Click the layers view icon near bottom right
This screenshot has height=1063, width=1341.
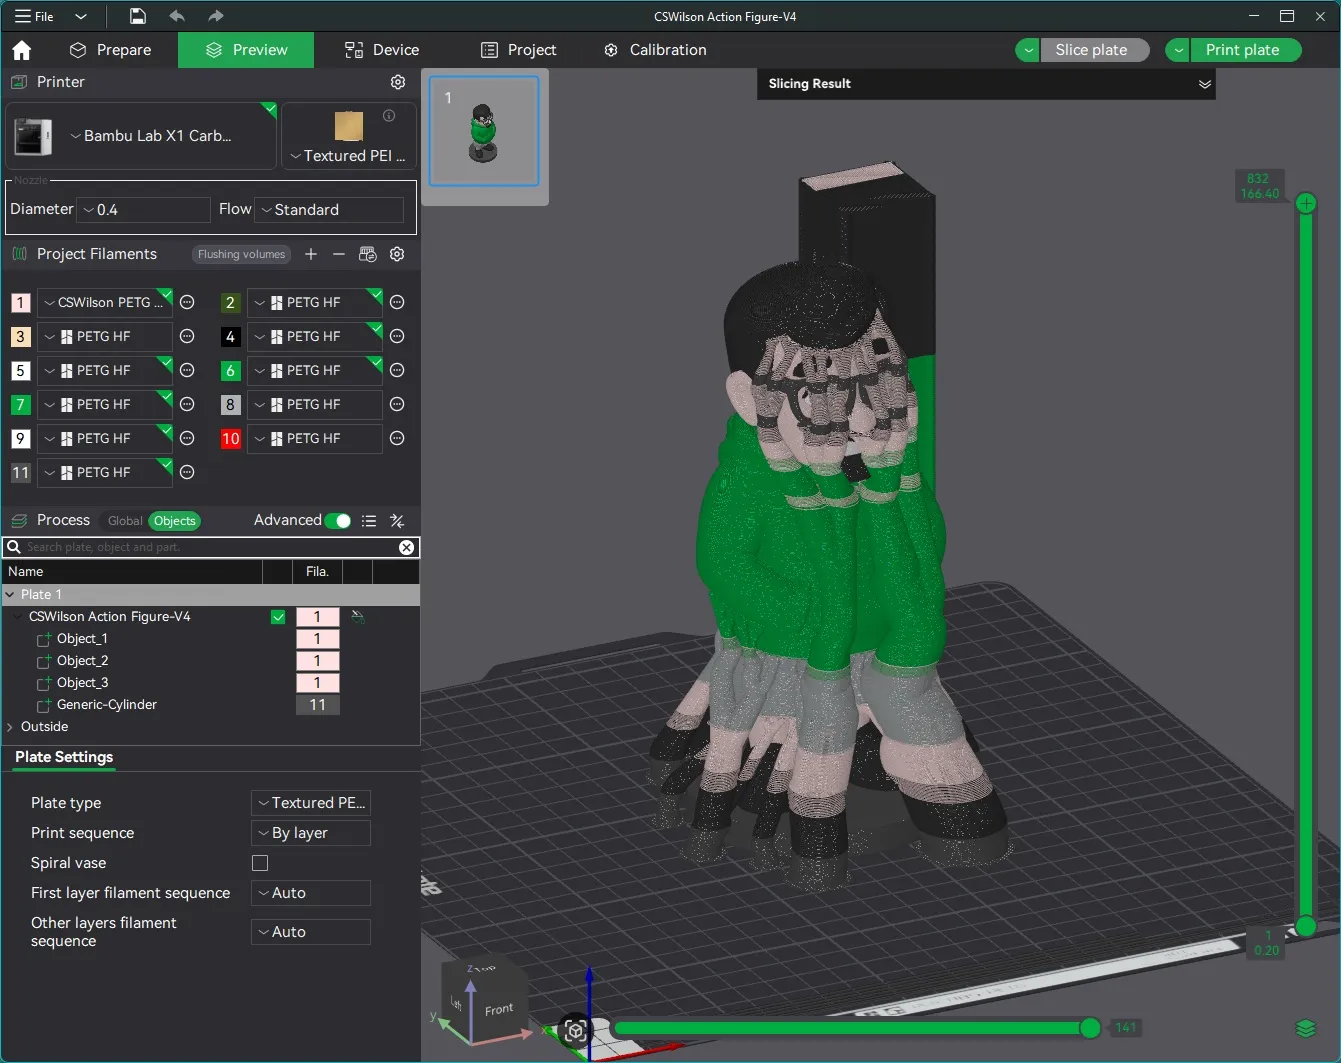point(1304,1028)
